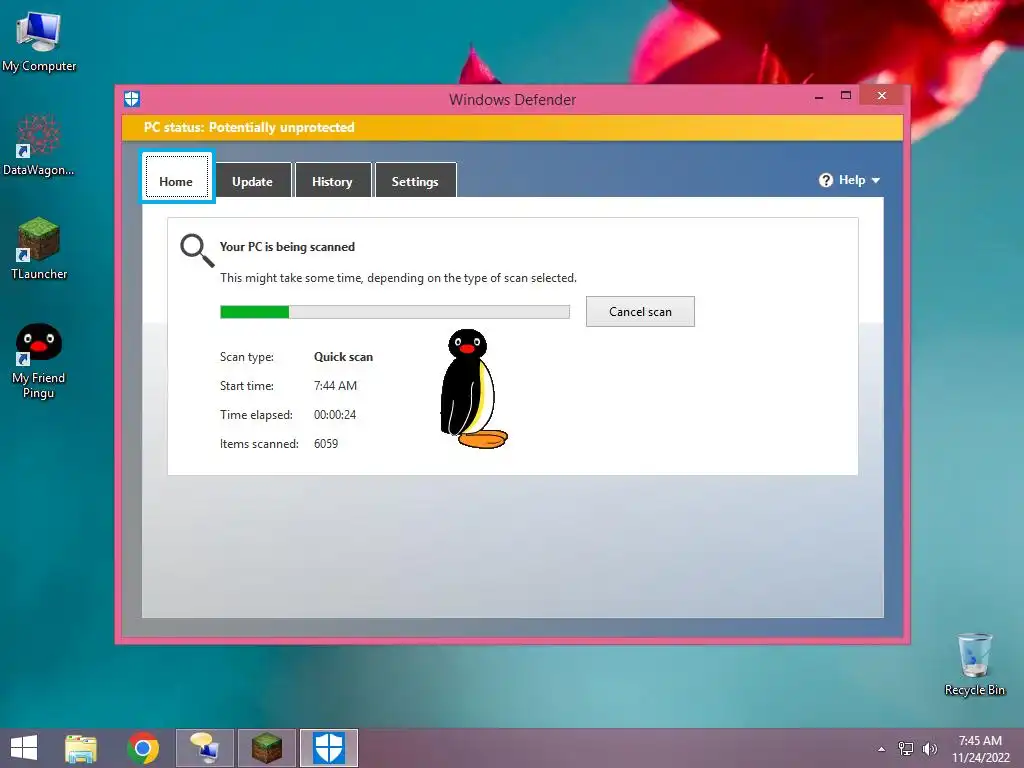Viewport: 1024px width, 768px height.
Task: Close the Windows Defender window
Action: coord(882,95)
